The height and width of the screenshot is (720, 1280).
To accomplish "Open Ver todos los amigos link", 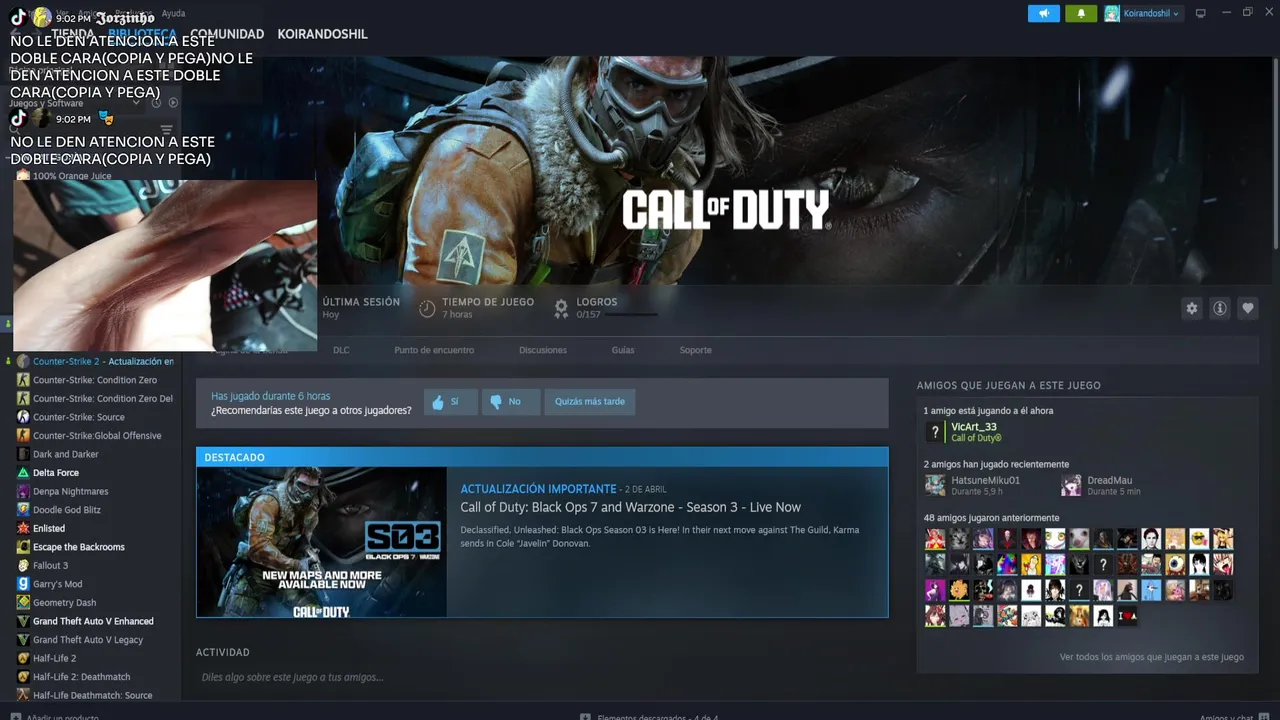I will 1152,657.
